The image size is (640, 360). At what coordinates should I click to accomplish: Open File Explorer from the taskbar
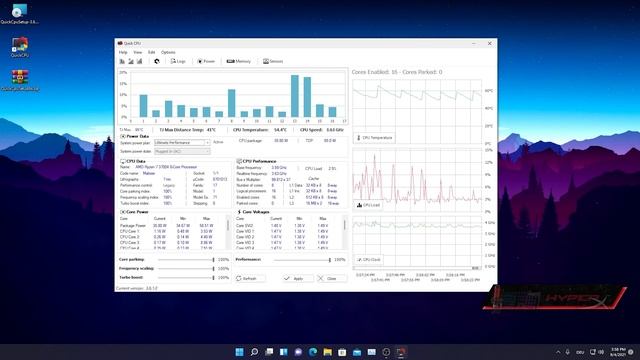pos(327,352)
